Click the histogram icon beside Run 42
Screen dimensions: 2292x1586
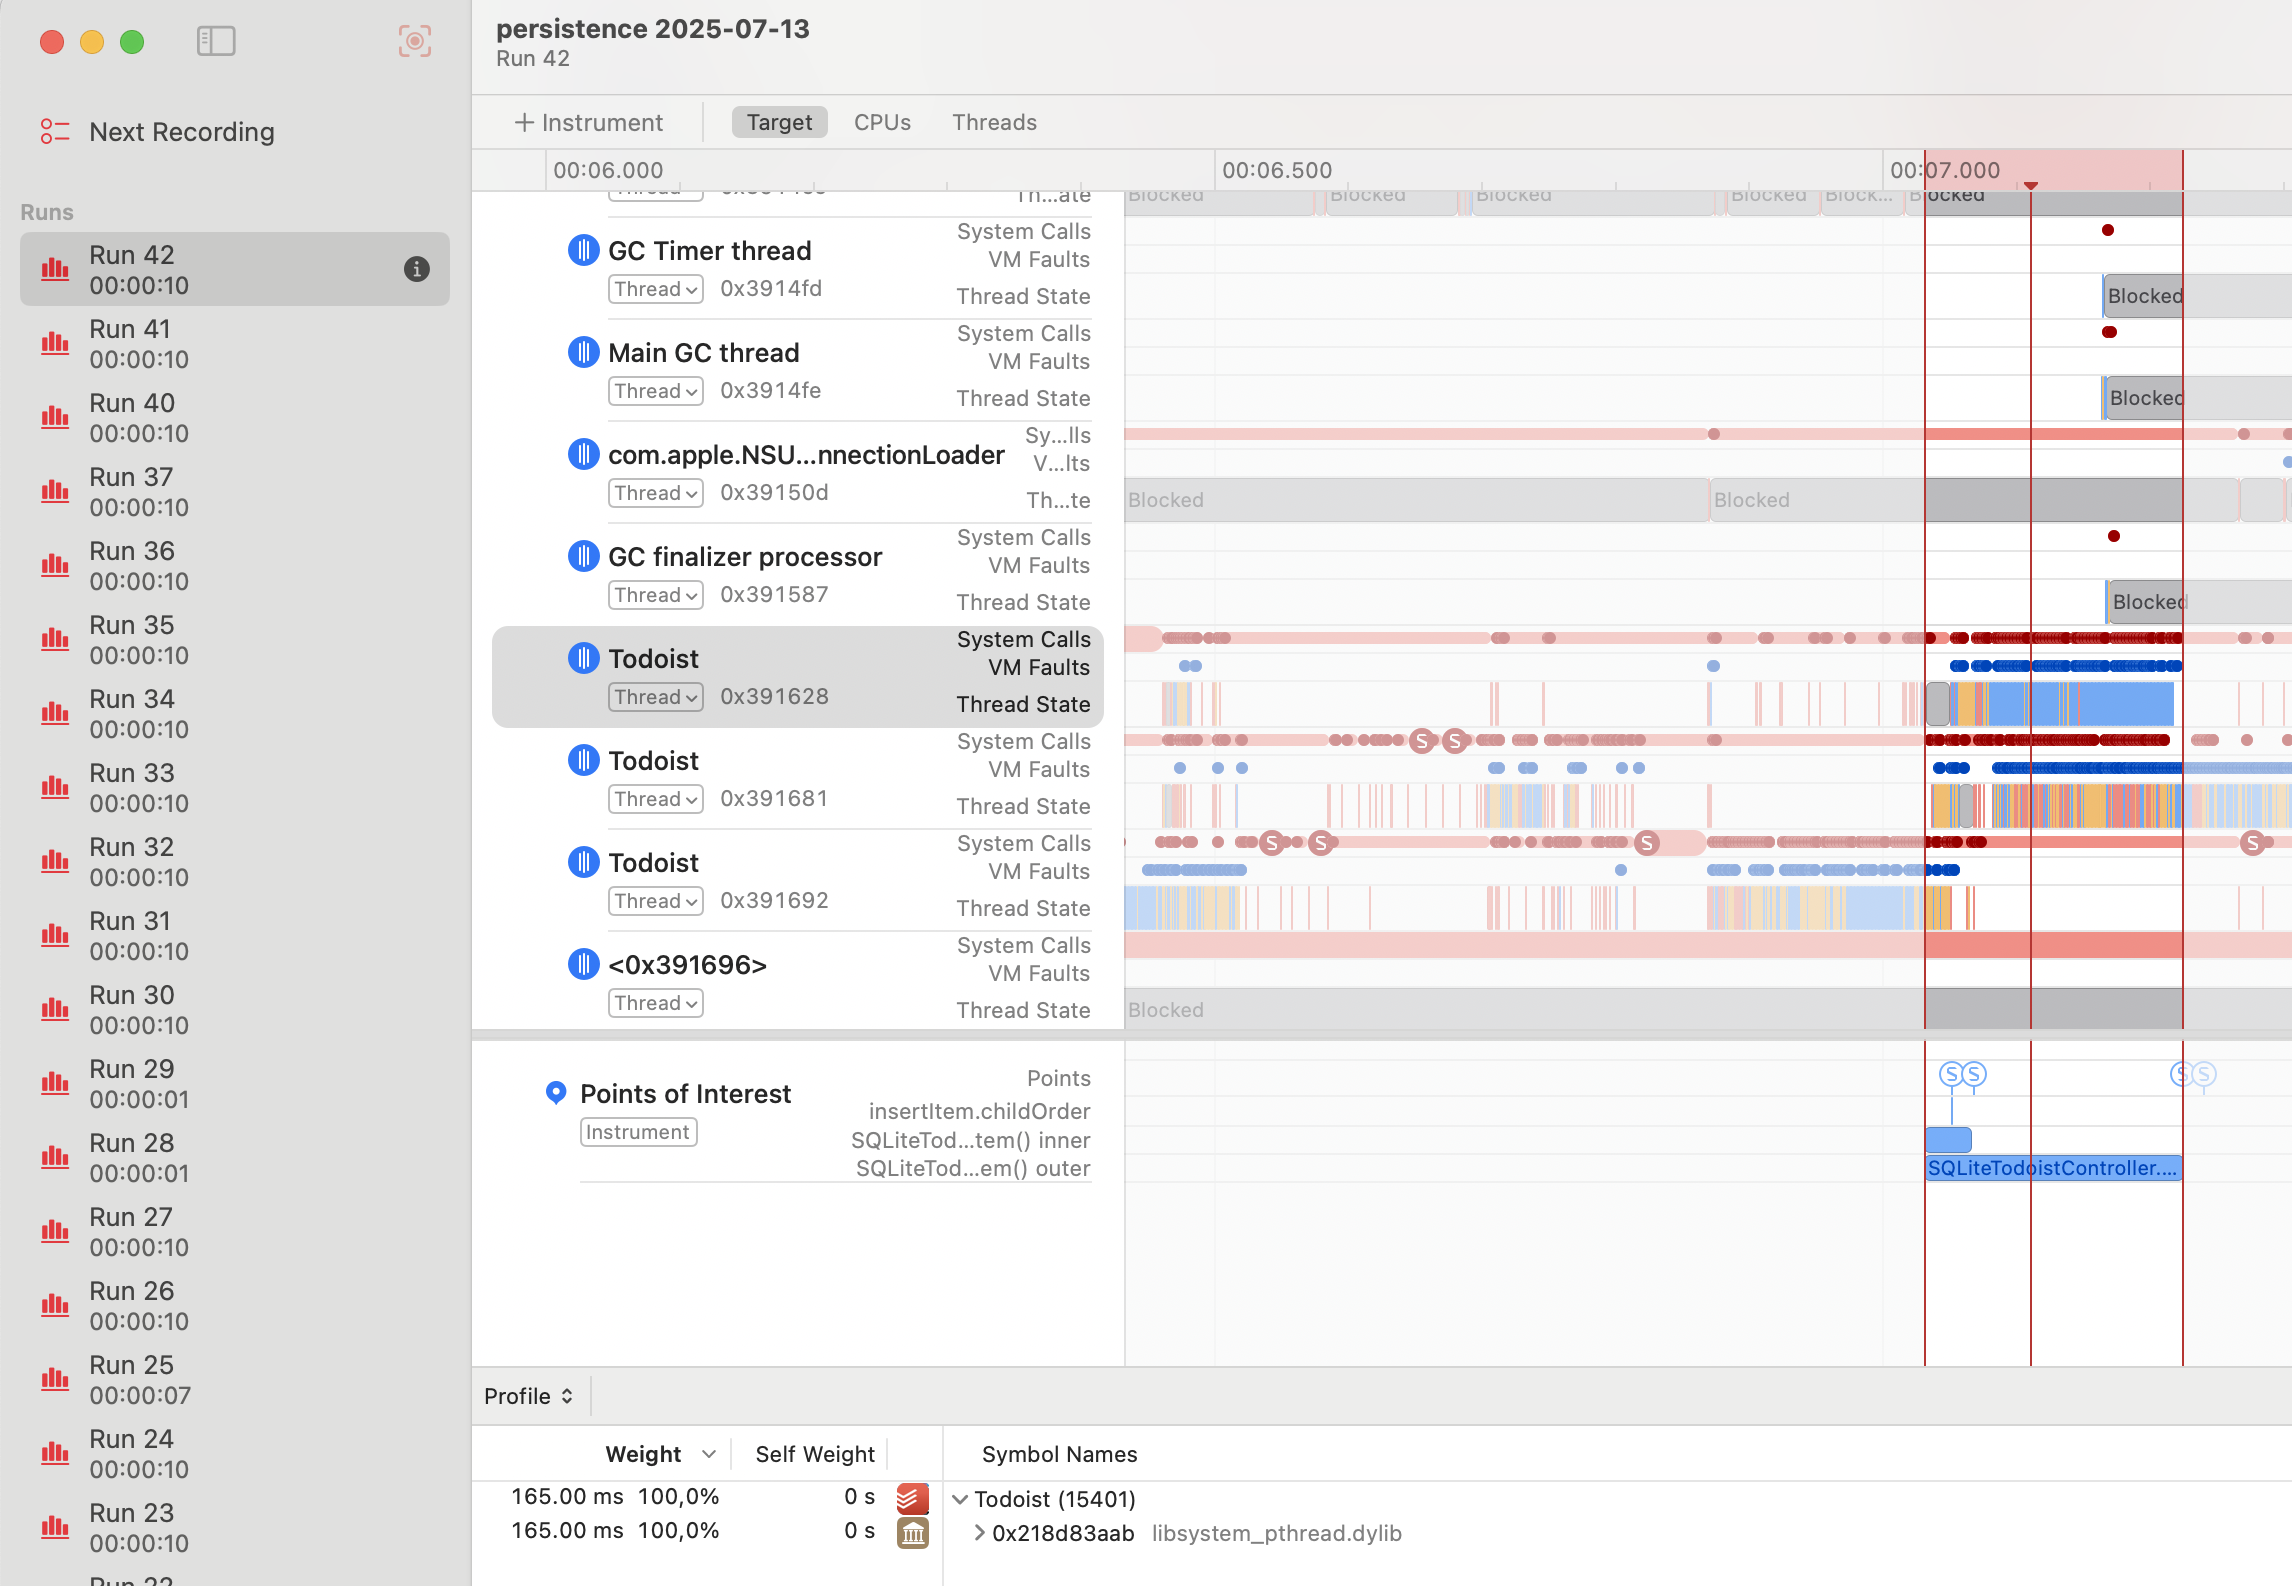[55, 268]
